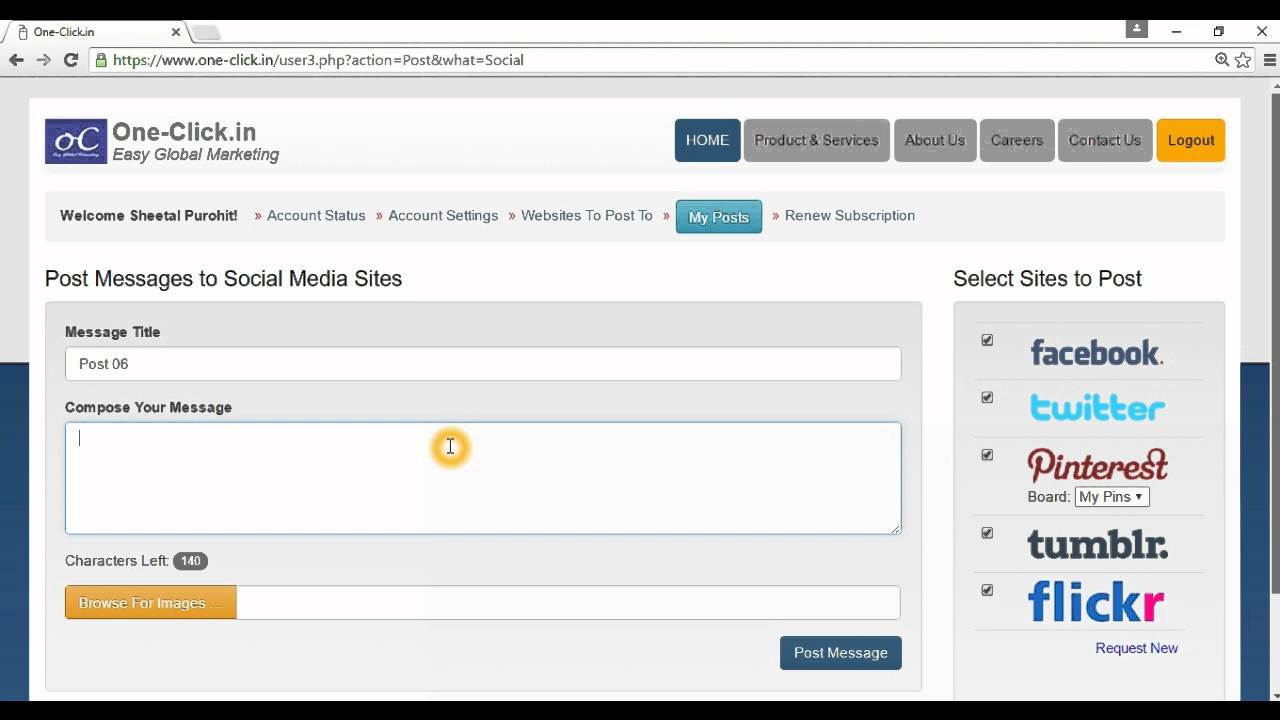Open a new browser tab
The width and height of the screenshot is (1280, 720).
pos(205,33)
